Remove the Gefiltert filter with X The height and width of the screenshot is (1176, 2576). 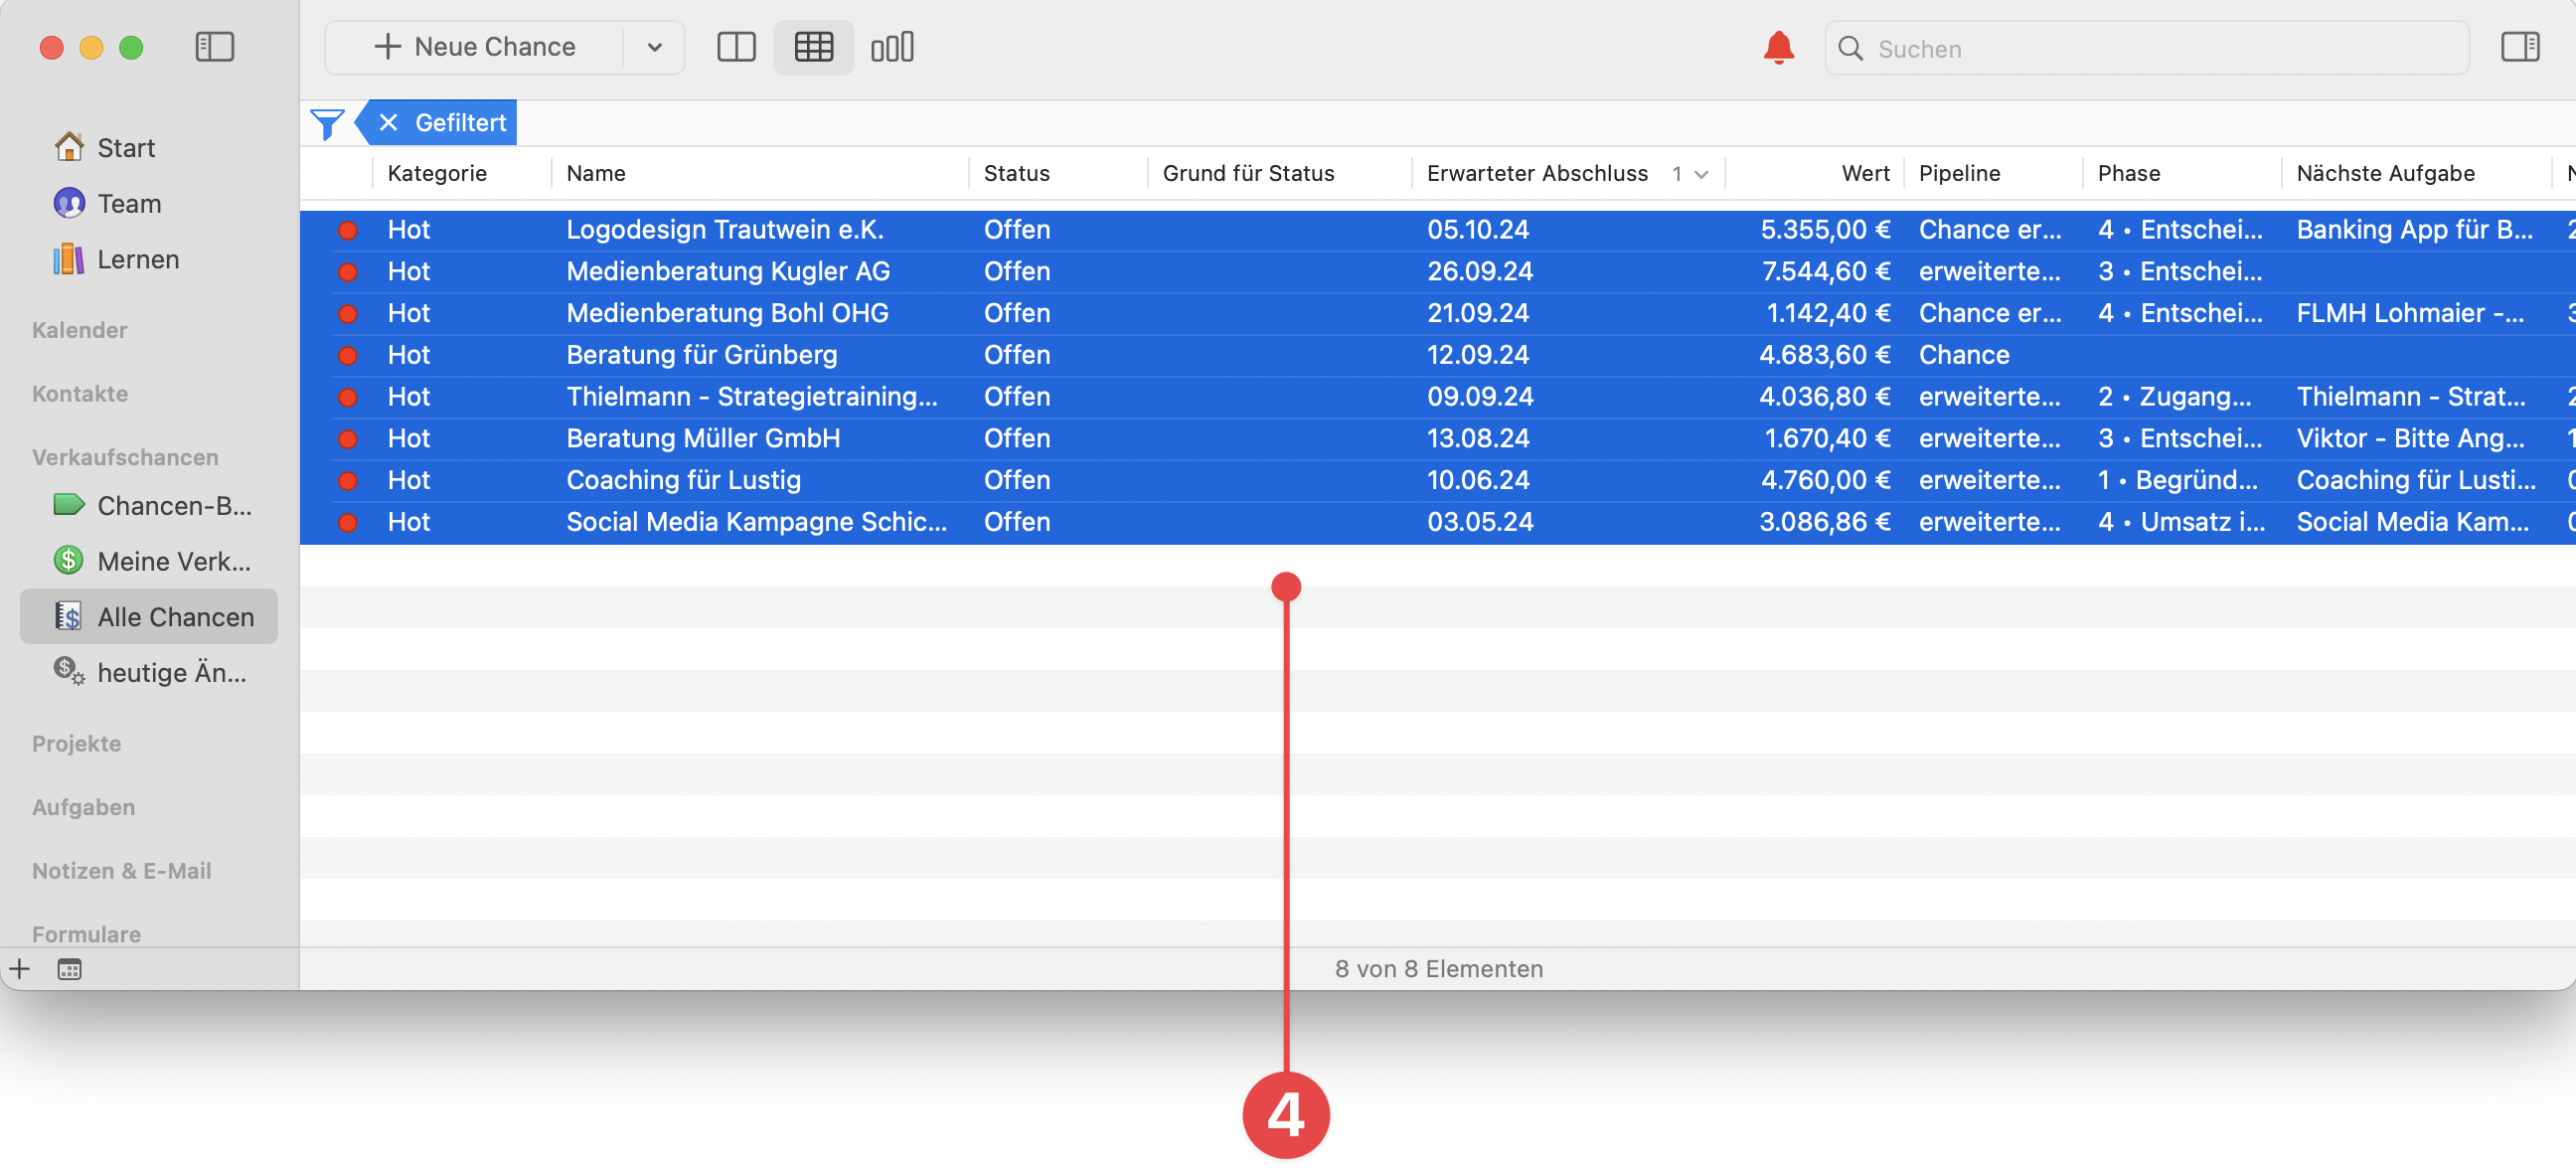click(x=388, y=123)
